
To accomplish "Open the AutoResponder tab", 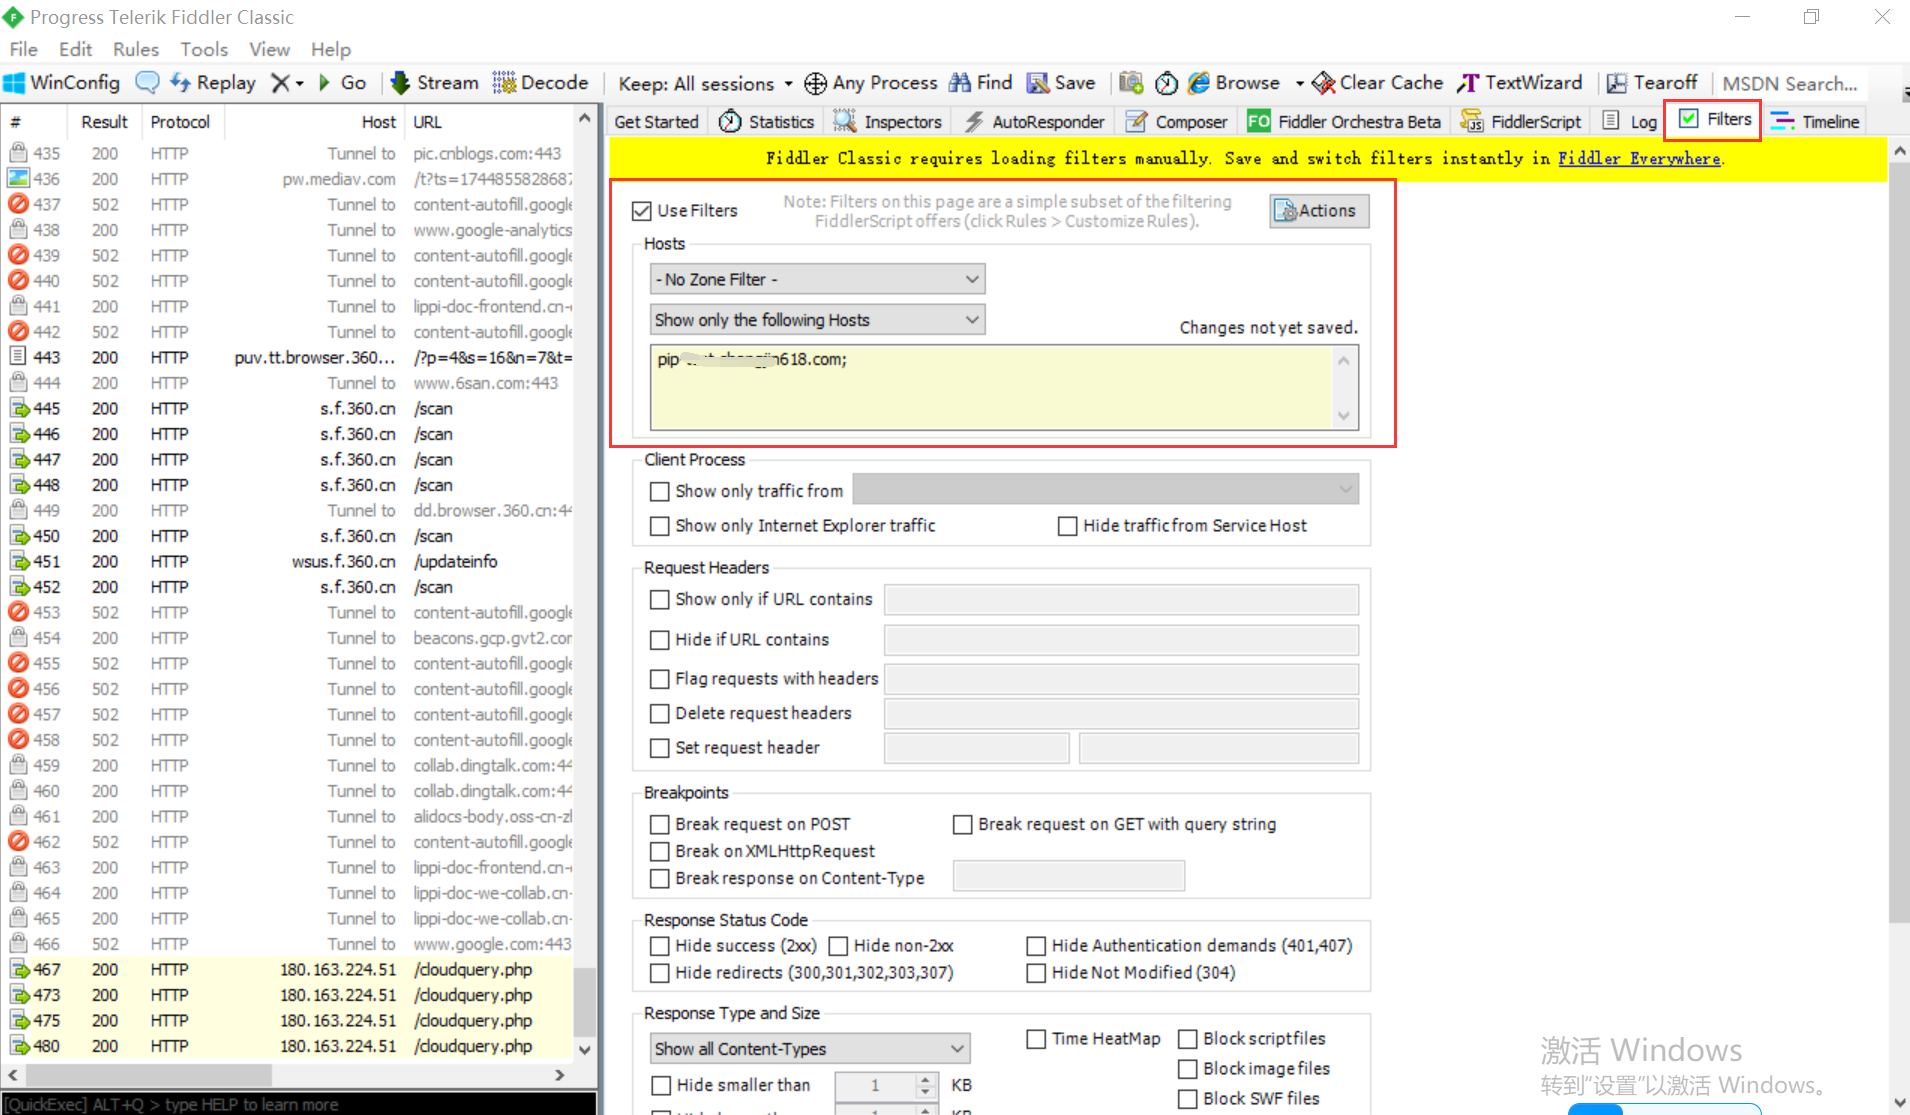I will click(x=1035, y=121).
